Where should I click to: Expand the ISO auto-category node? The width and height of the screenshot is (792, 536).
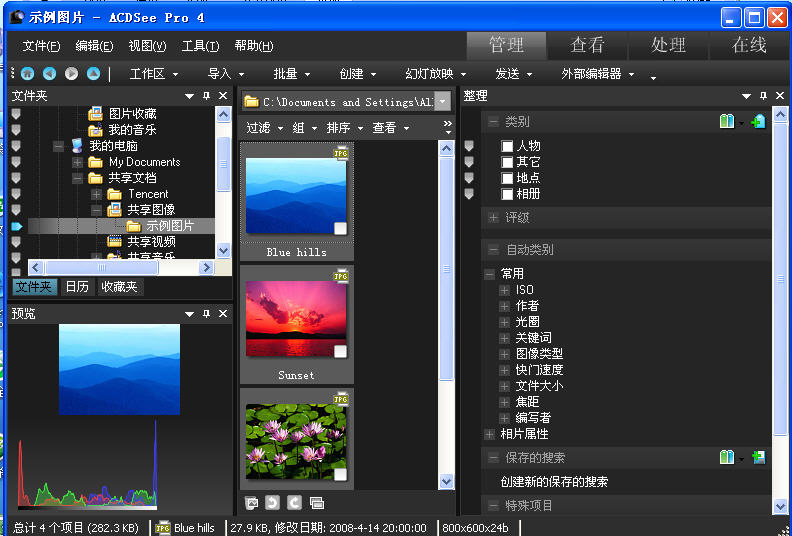click(505, 290)
